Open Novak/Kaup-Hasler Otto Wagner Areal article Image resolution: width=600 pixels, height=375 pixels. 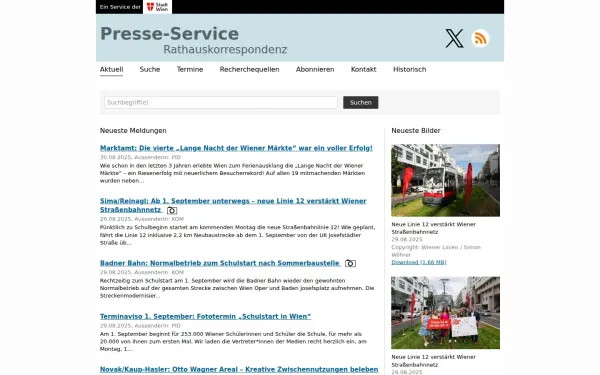(x=239, y=370)
